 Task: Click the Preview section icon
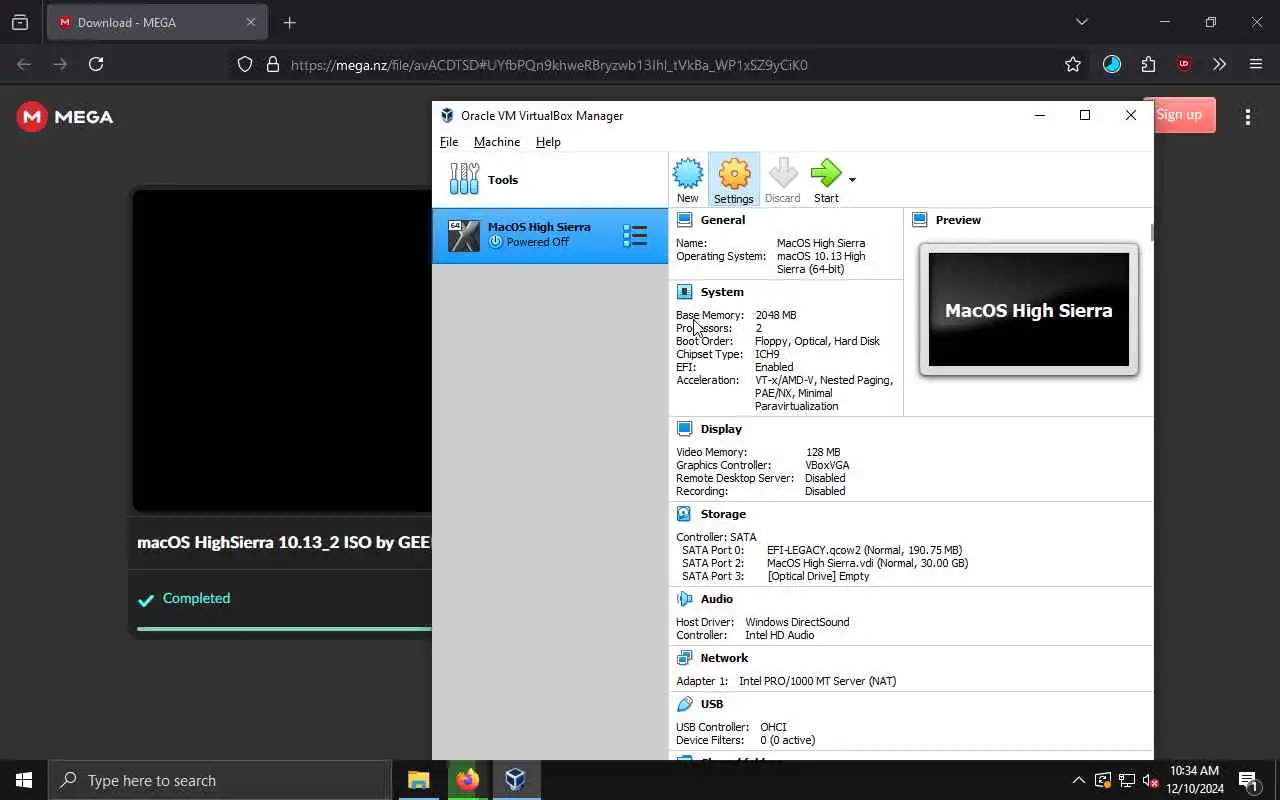919,220
